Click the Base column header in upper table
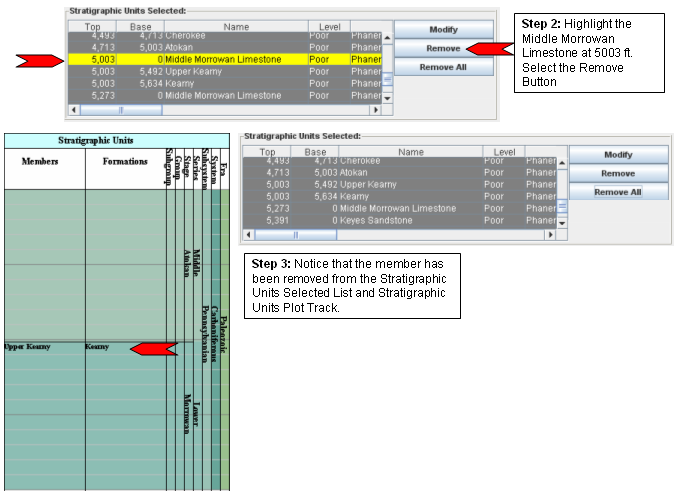The height and width of the screenshot is (496, 678). [x=140, y=26]
